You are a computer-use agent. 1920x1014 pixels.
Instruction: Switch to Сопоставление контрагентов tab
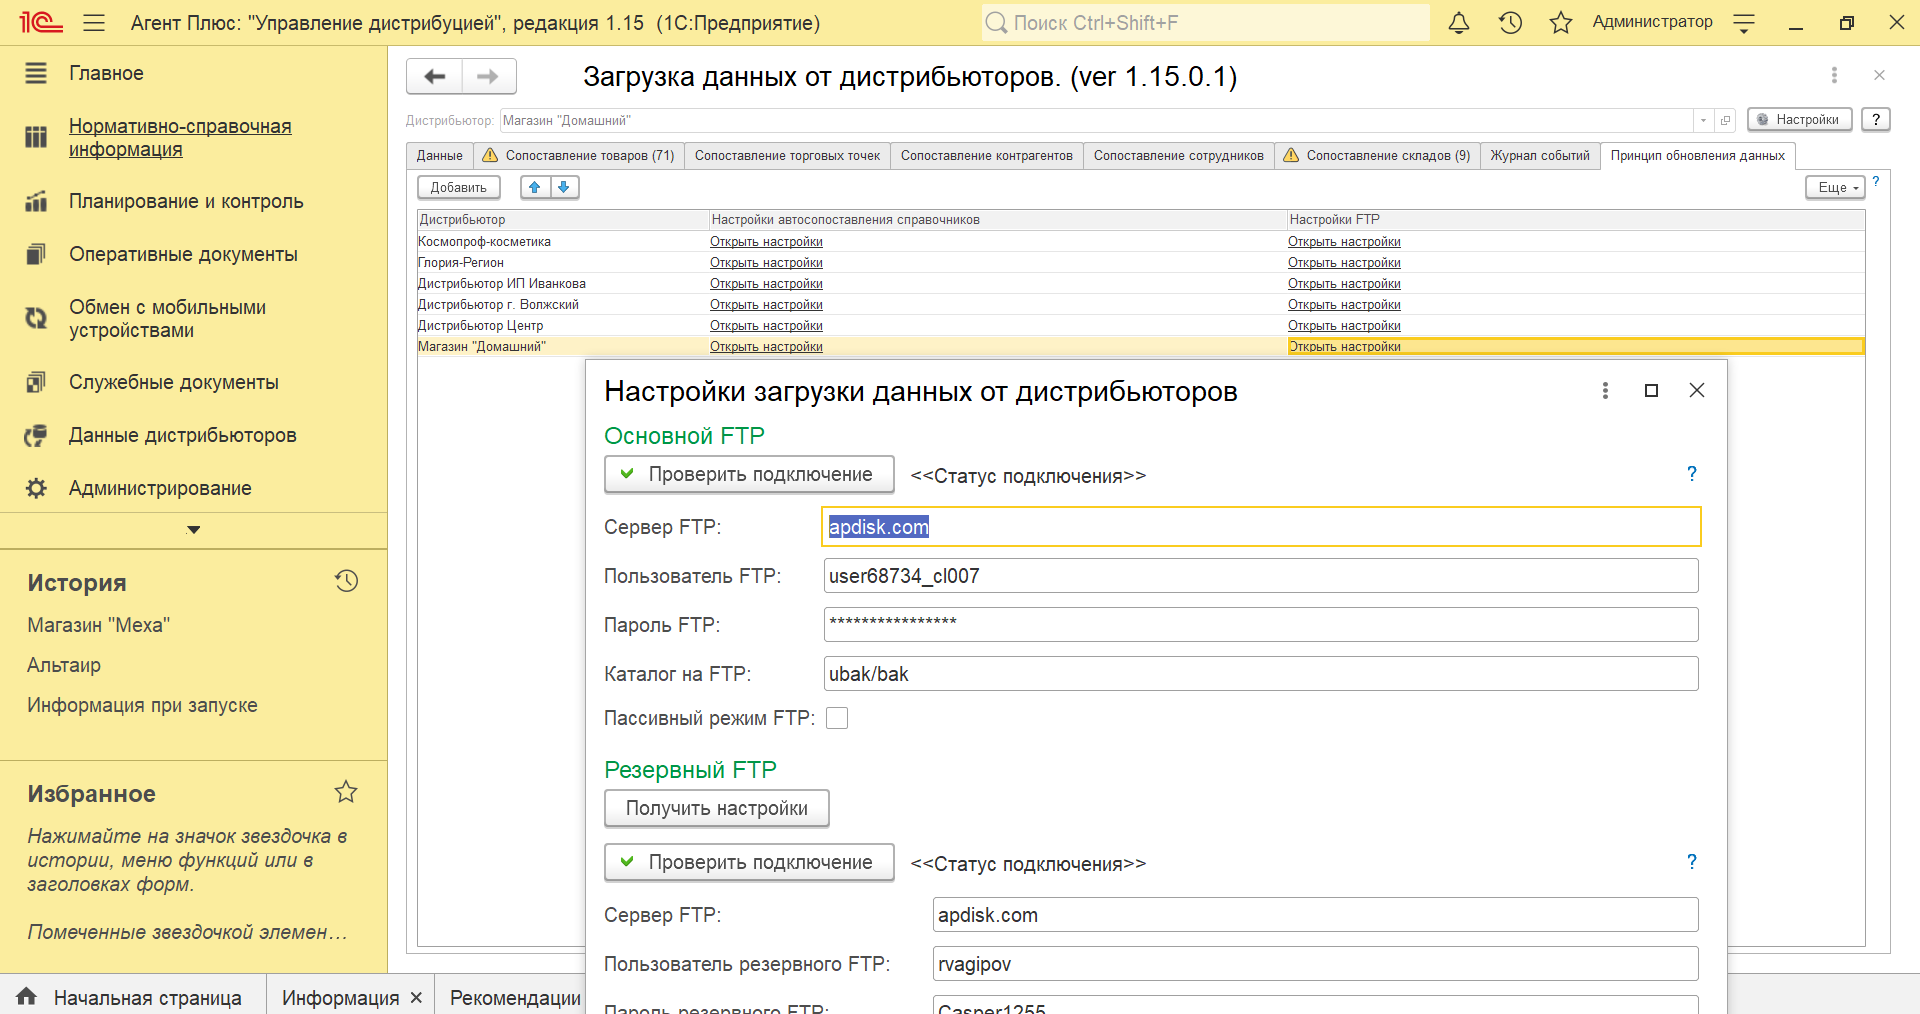tap(987, 155)
